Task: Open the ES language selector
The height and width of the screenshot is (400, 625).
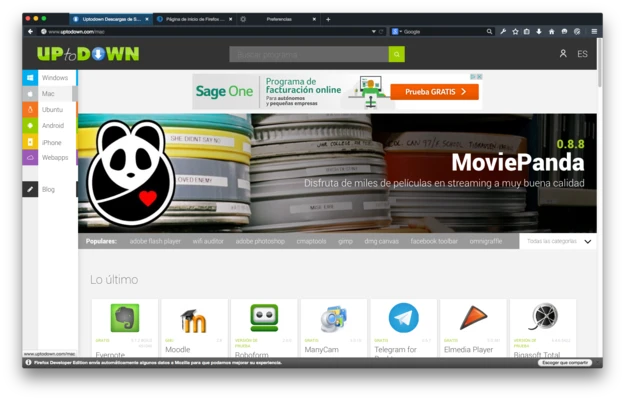Action: (x=582, y=54)
